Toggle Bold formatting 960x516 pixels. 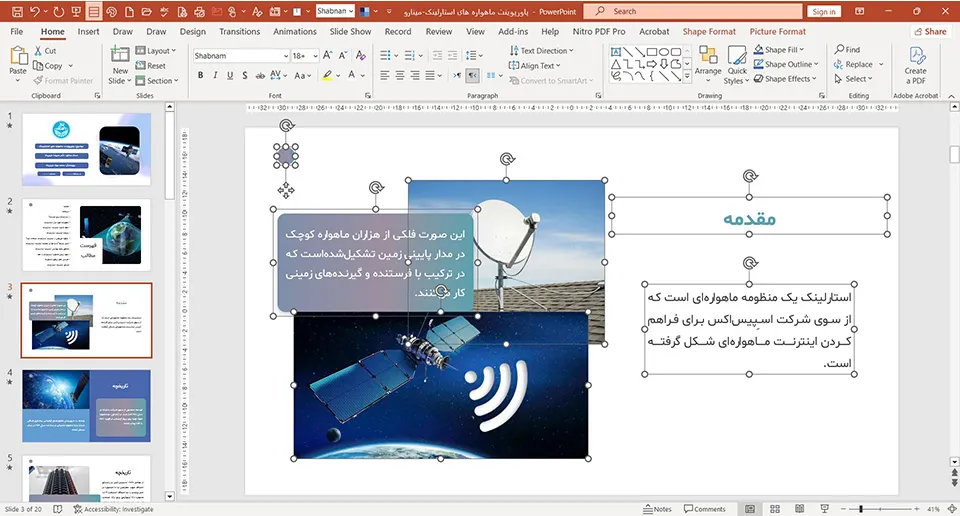pos(200,75)
